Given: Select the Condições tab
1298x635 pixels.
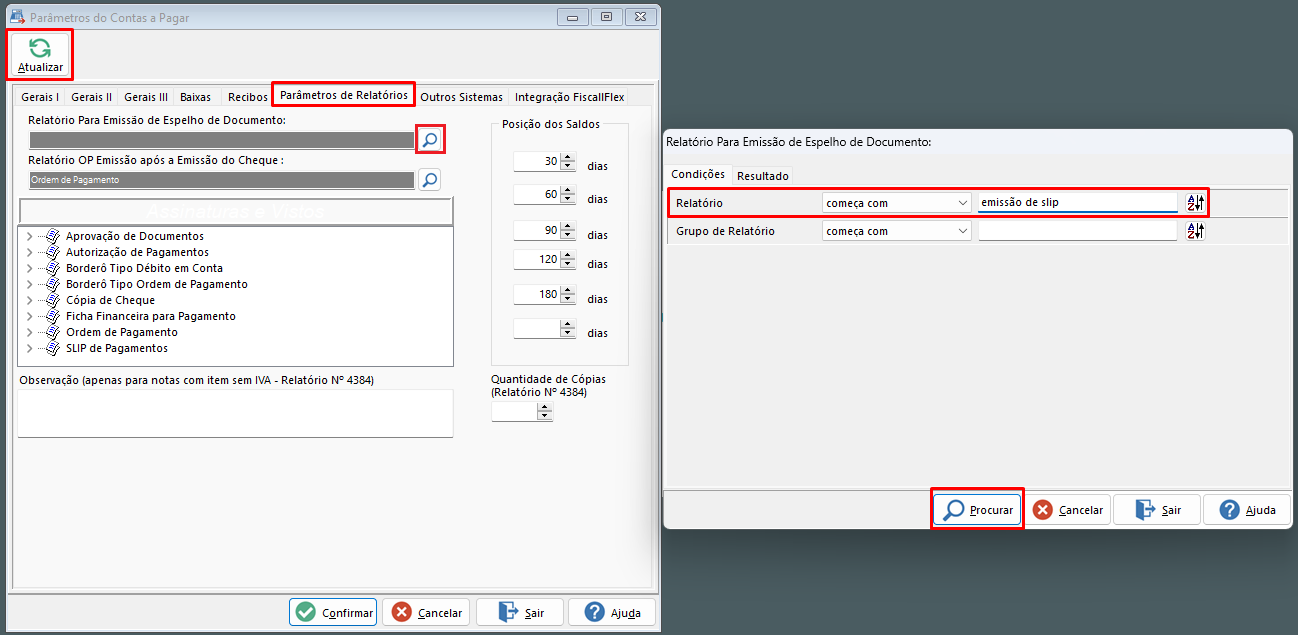Looking at the screenshot, I should coord(698,174).
